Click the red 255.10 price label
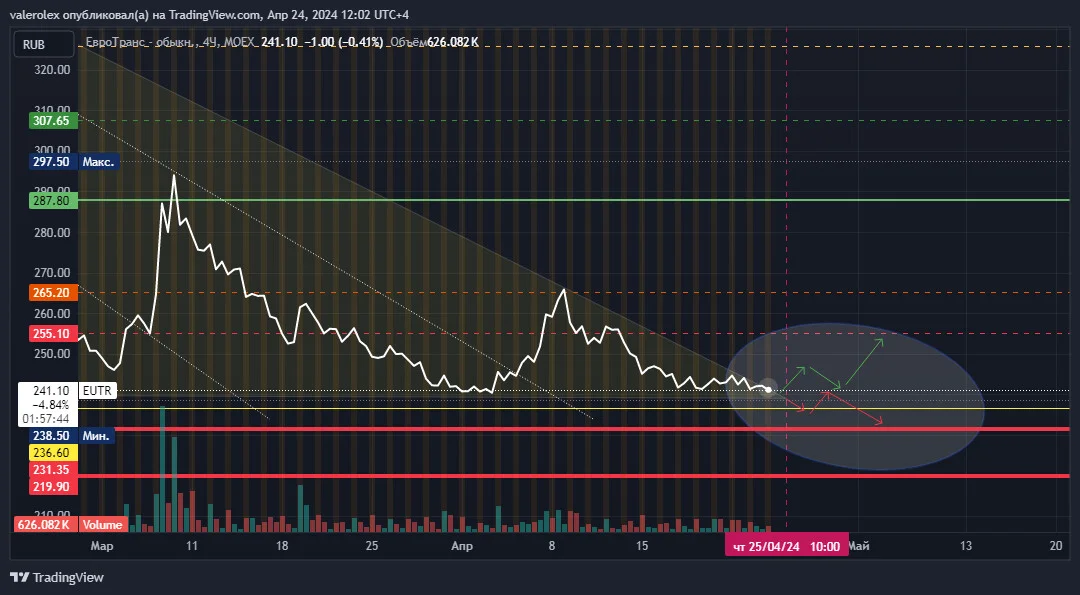This screenshot has height=595, width=1080. point(52,334)
